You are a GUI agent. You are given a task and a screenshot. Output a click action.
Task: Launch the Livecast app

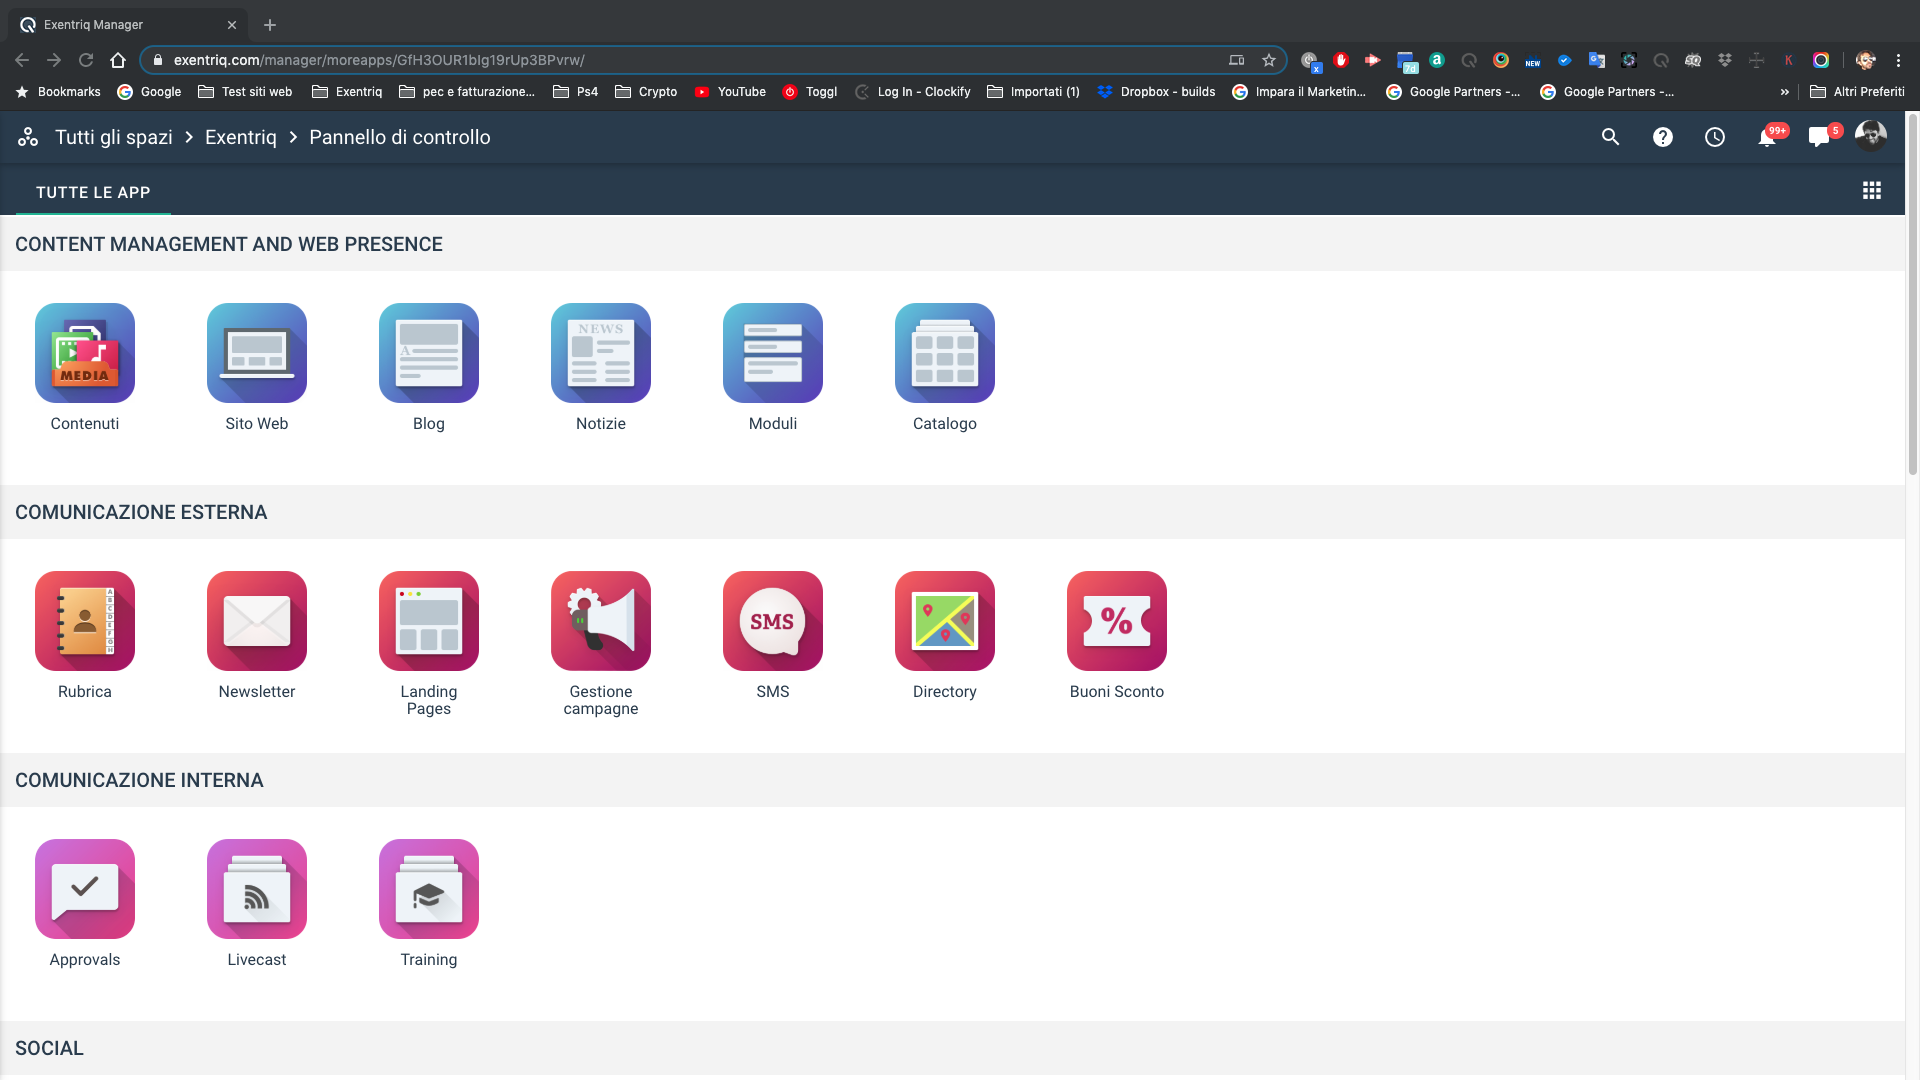(257, 889)
